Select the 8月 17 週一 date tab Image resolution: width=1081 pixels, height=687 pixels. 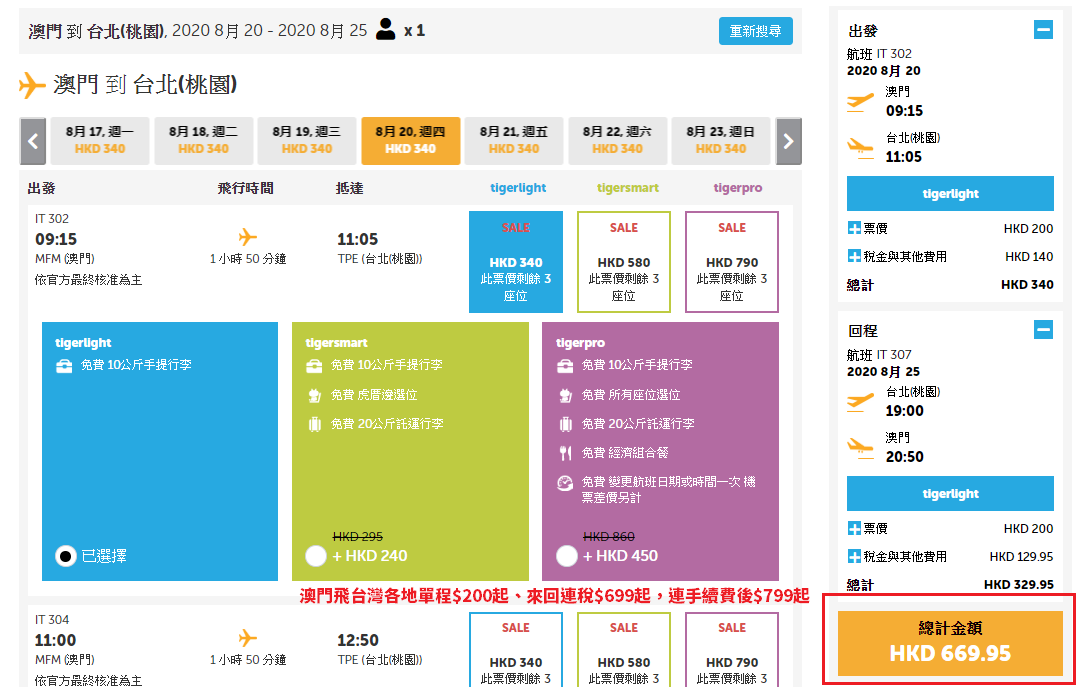pos(100,141)
